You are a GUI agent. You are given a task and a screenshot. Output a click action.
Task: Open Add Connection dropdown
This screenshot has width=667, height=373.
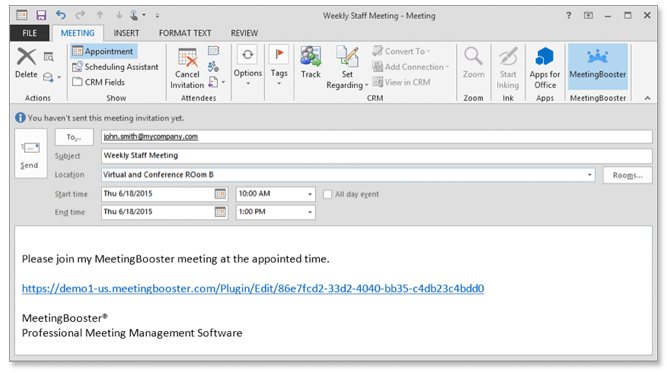411,67
